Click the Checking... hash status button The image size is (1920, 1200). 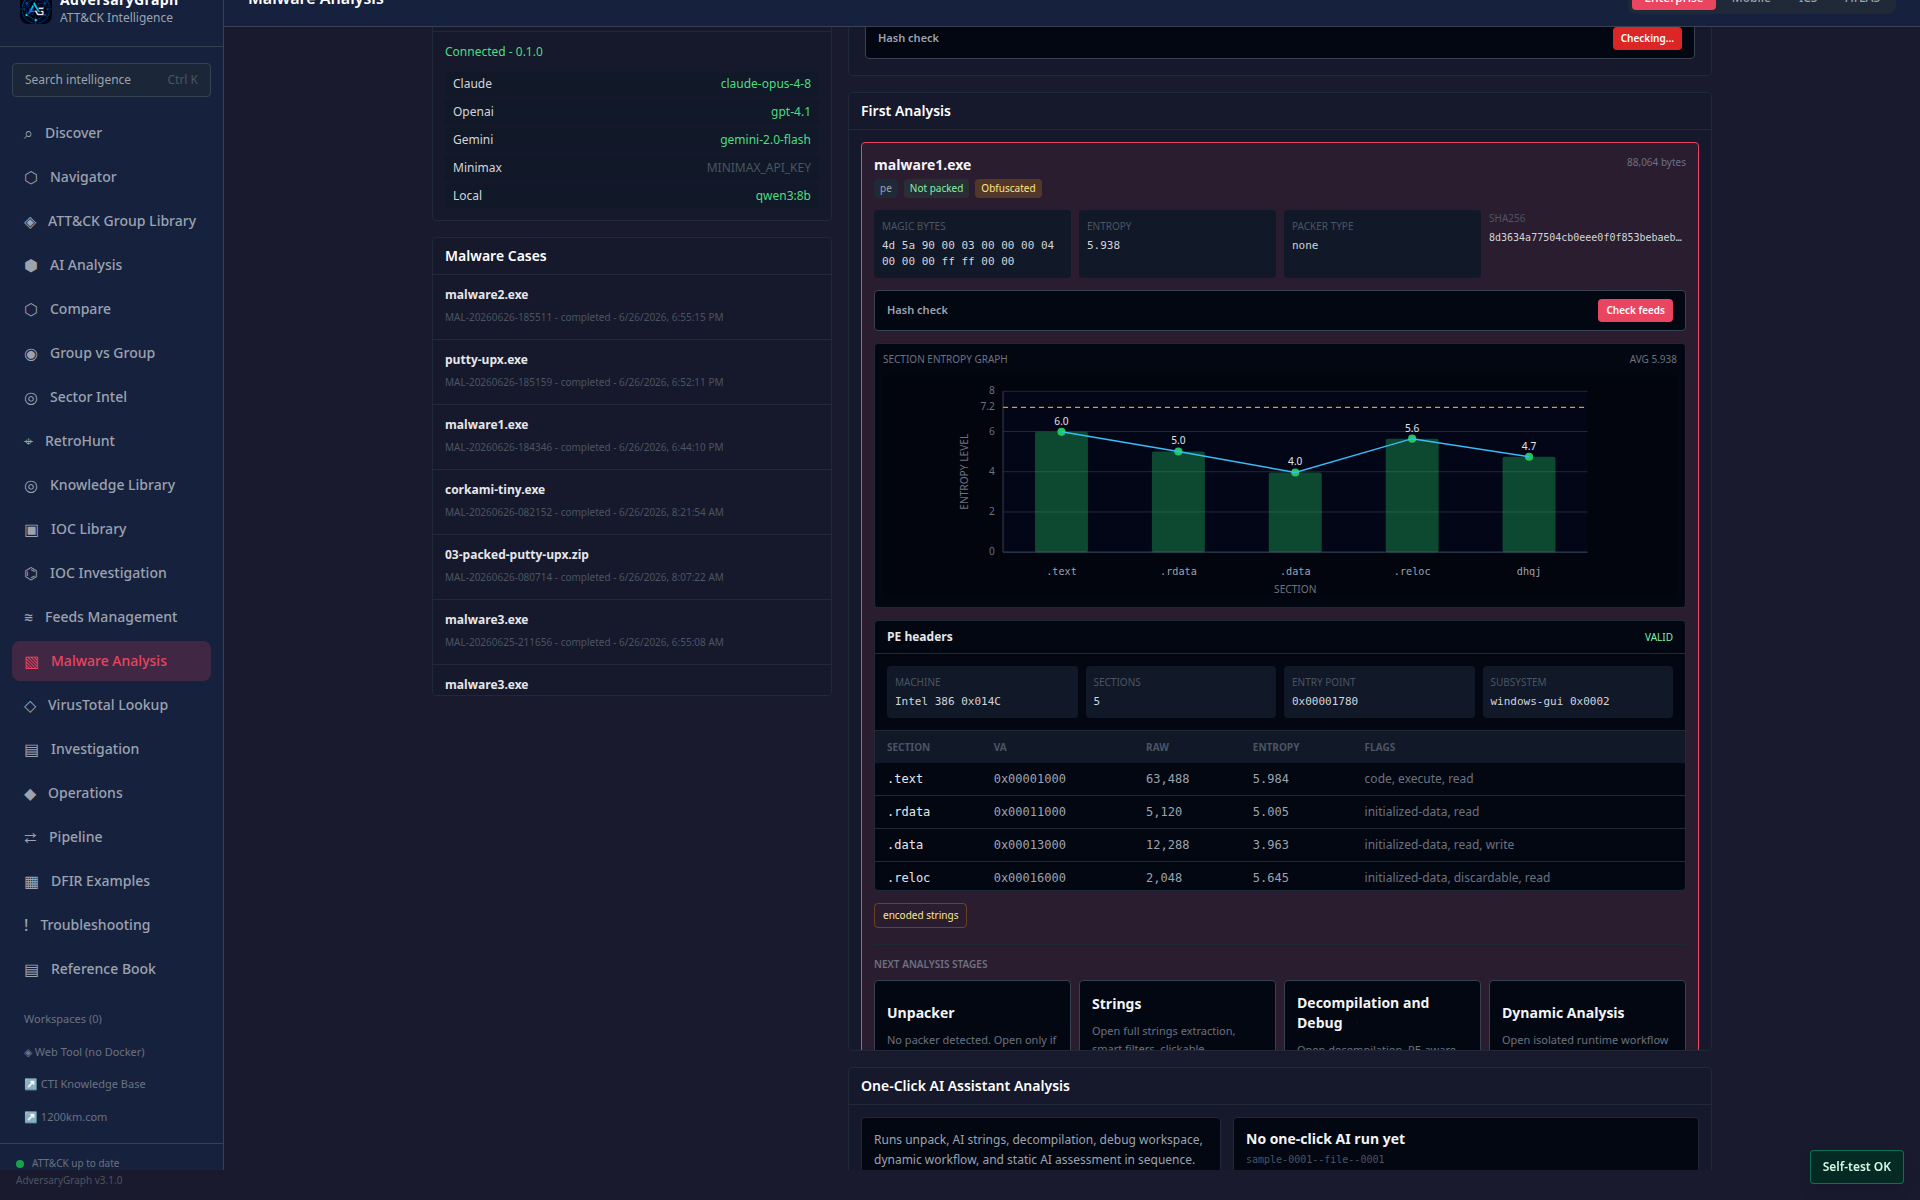(x=1646, y=38)
